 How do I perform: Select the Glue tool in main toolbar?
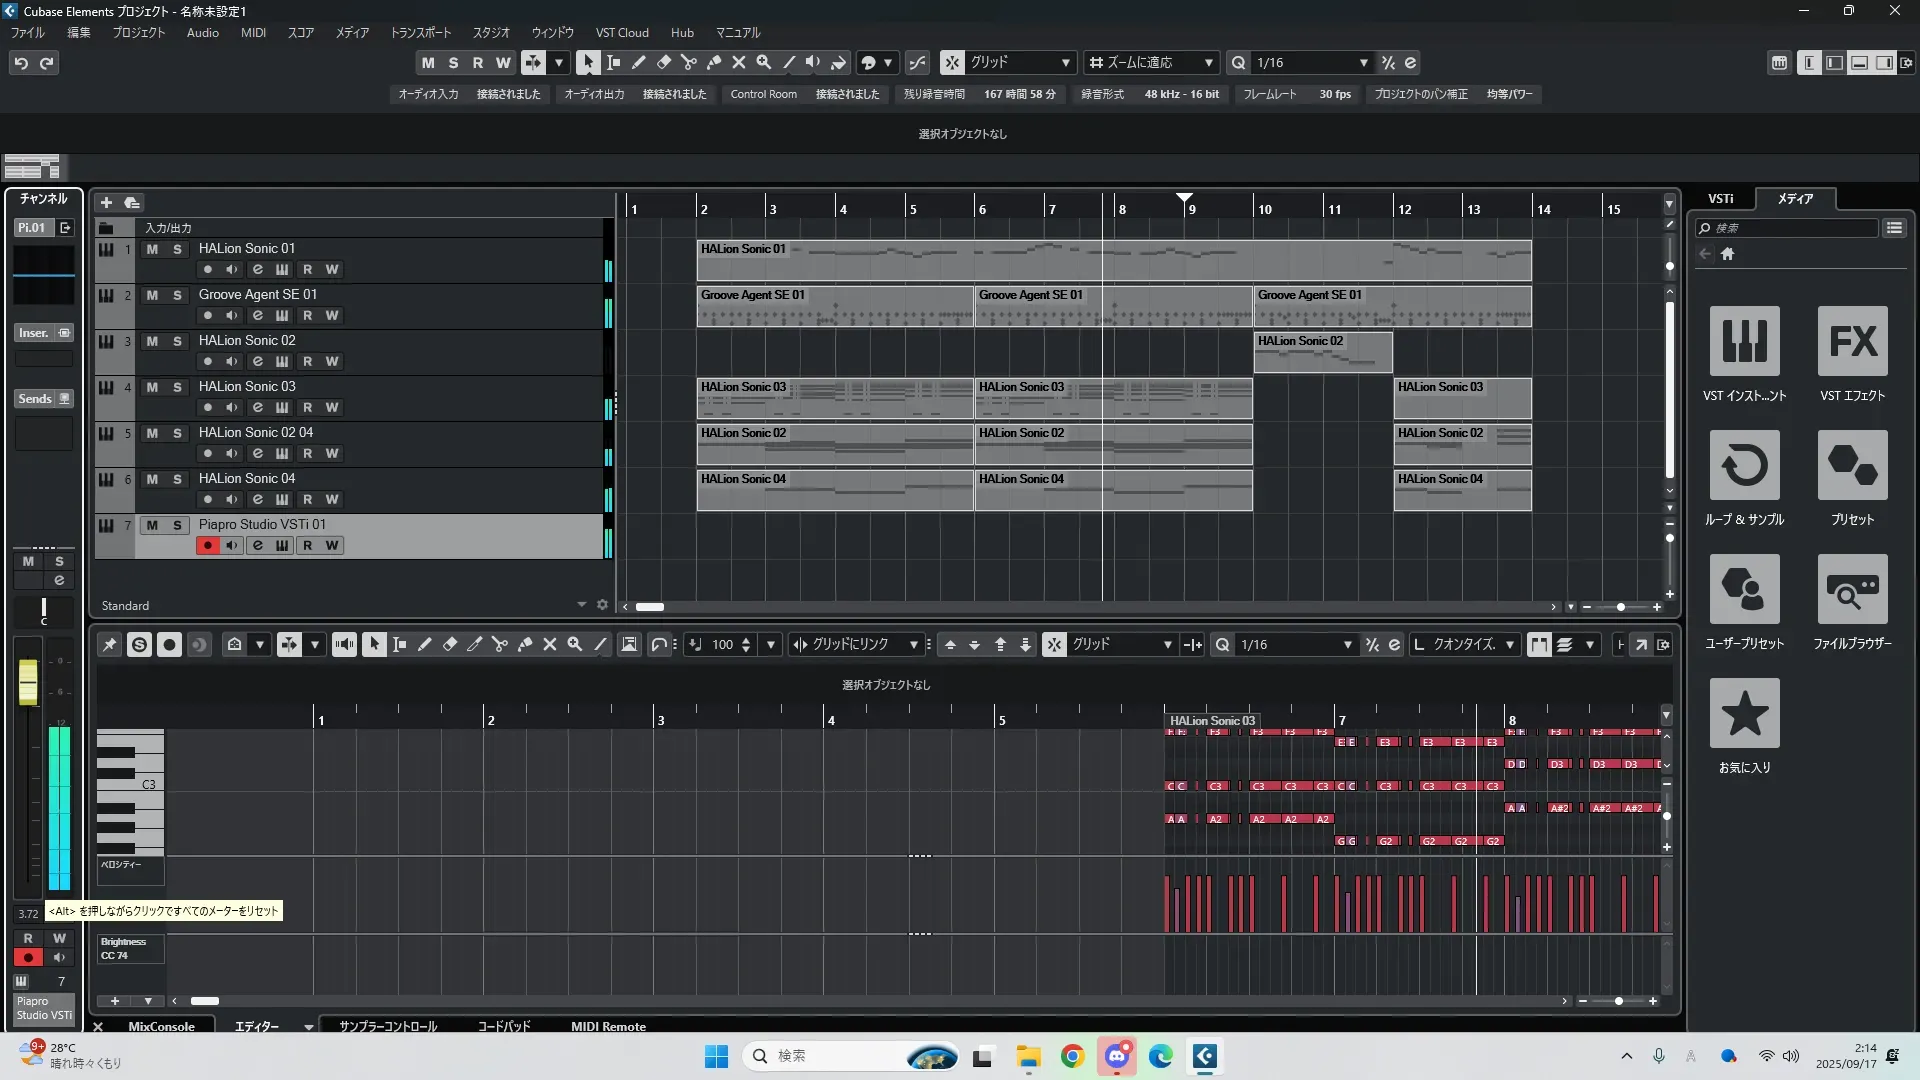[714, 62]
